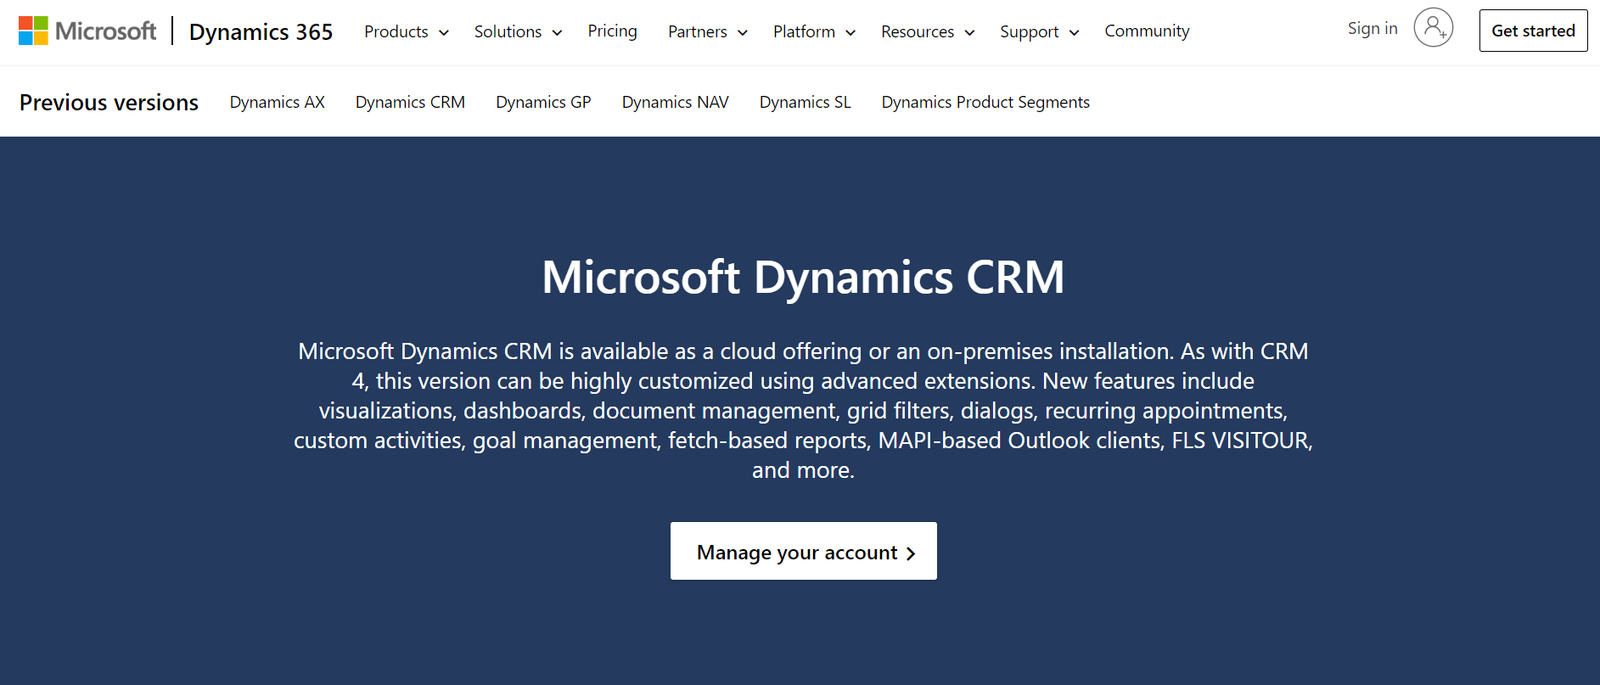The image size is (1600, 685).
Task: Click the Microsoft logo
Action: click(88, 31)
